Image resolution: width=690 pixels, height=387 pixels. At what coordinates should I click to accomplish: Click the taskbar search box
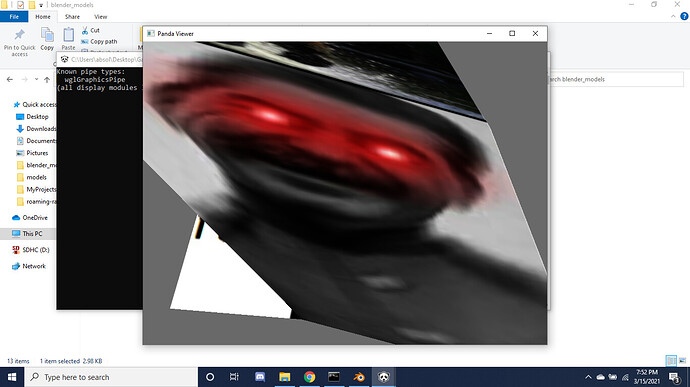[111, 377]
